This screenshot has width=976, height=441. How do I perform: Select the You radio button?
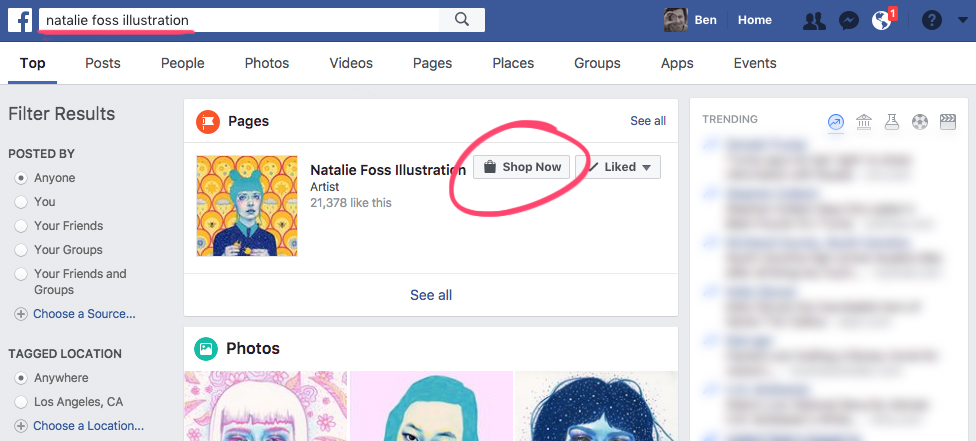21,202
